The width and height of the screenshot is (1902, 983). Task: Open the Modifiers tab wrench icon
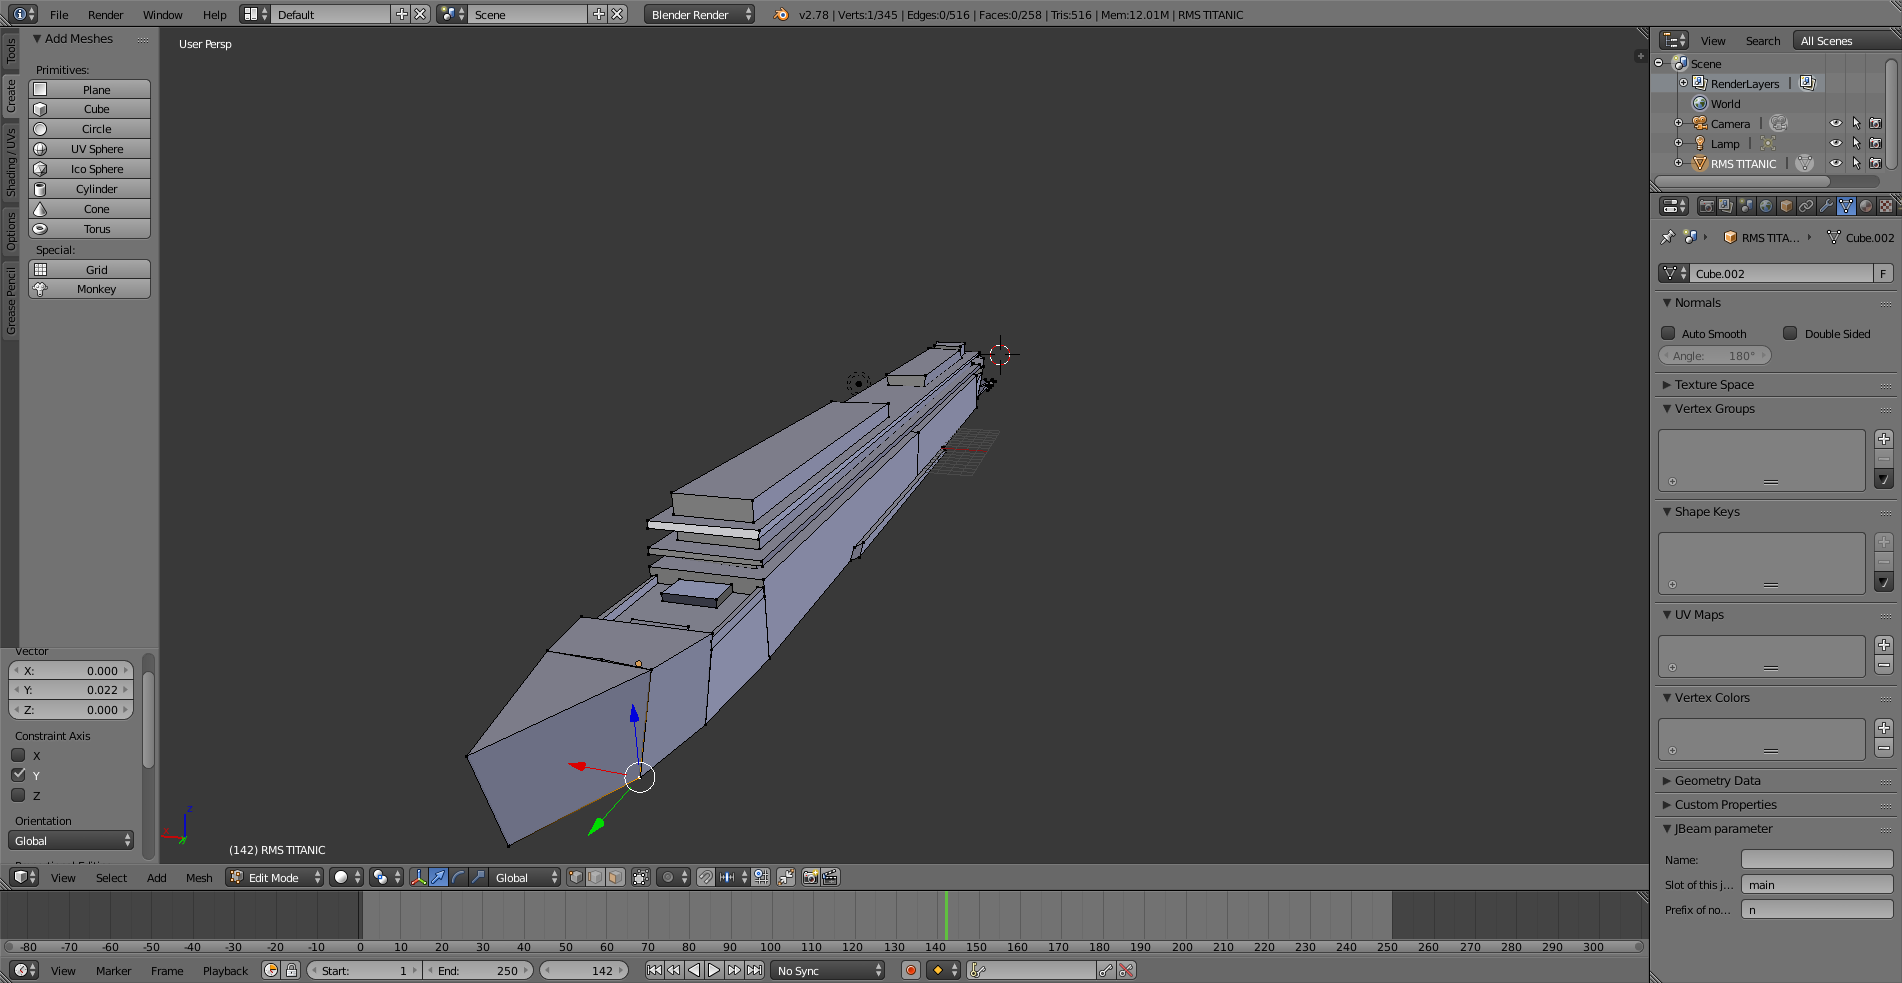(x=1826, y=206)
